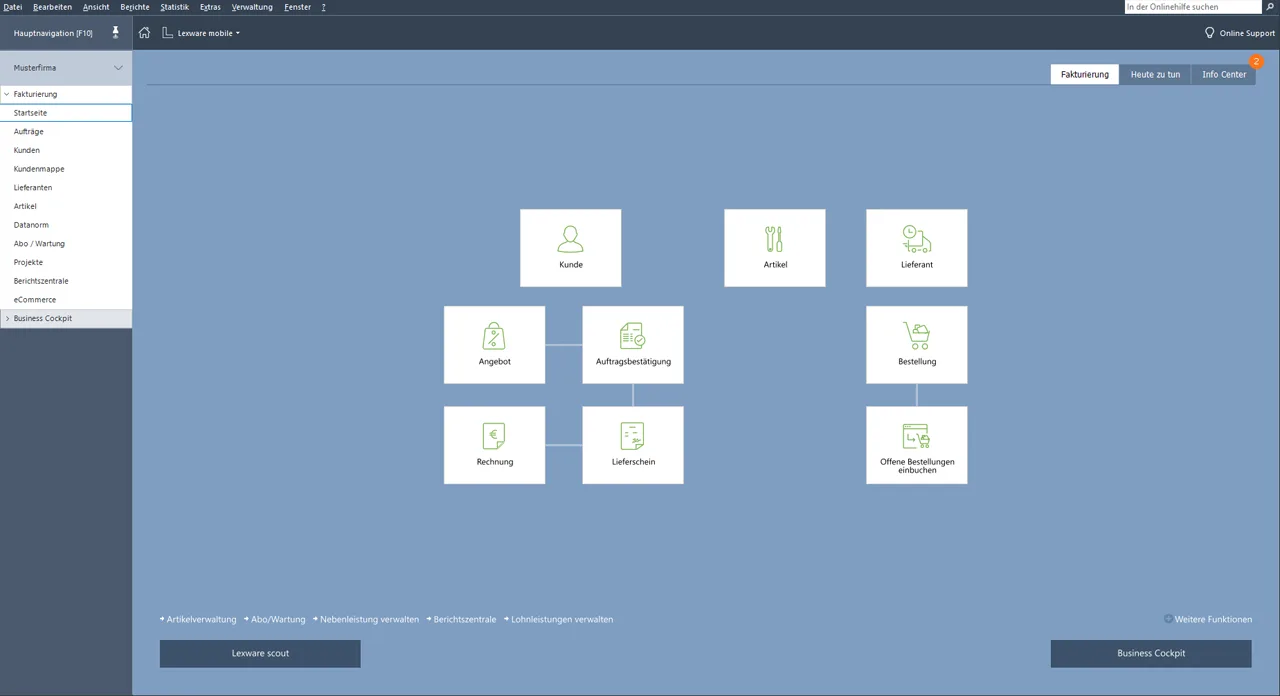Open the Angebot tile with the bag icon
Image resolution: width=1280 pixels, height=696 pixels.
(x=495, y=345)
